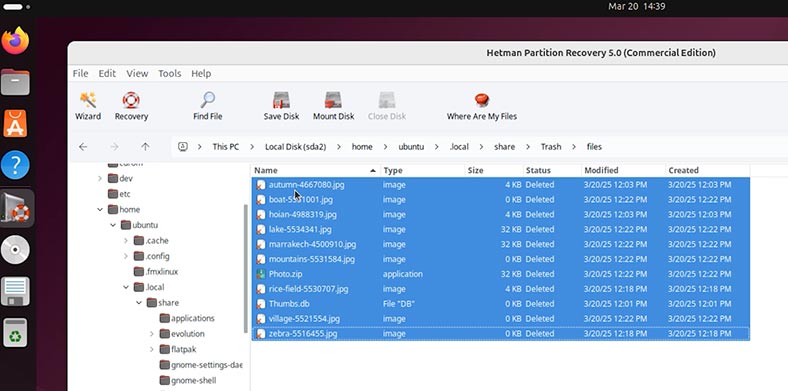
Task: Open the Trash from the dock
Action: (15, 332)
